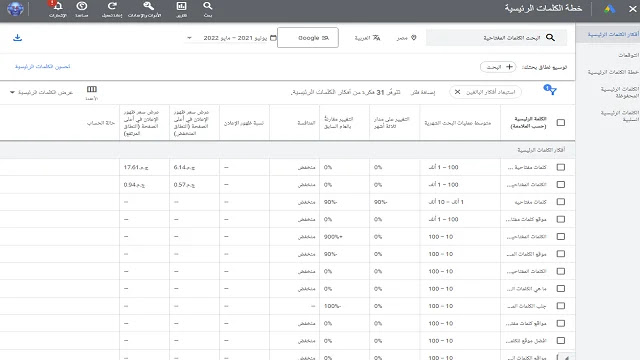This screenshot has width=640, height=360.
Task: Change the language العربية selector
Action: 367,38
